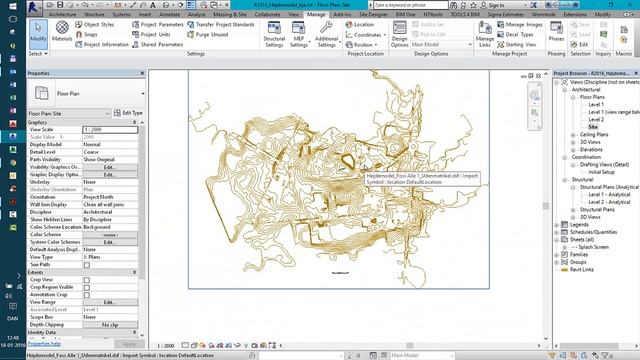Click Reveal Hidden Elements lightbulb icon
Viewport: 640px width, 360px height.
(246, 345)
